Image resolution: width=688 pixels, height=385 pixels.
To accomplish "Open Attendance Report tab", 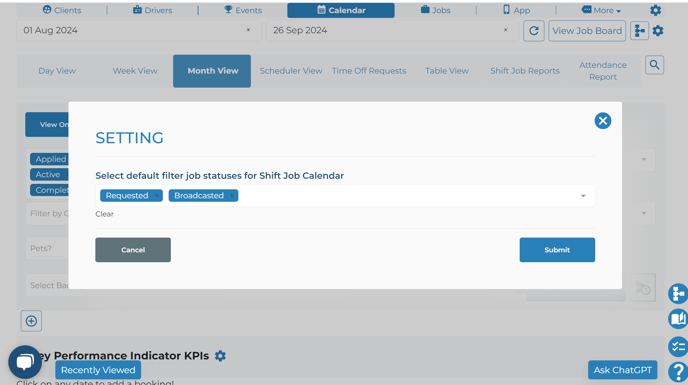I will pyautogui.click(x=603, y=71).
